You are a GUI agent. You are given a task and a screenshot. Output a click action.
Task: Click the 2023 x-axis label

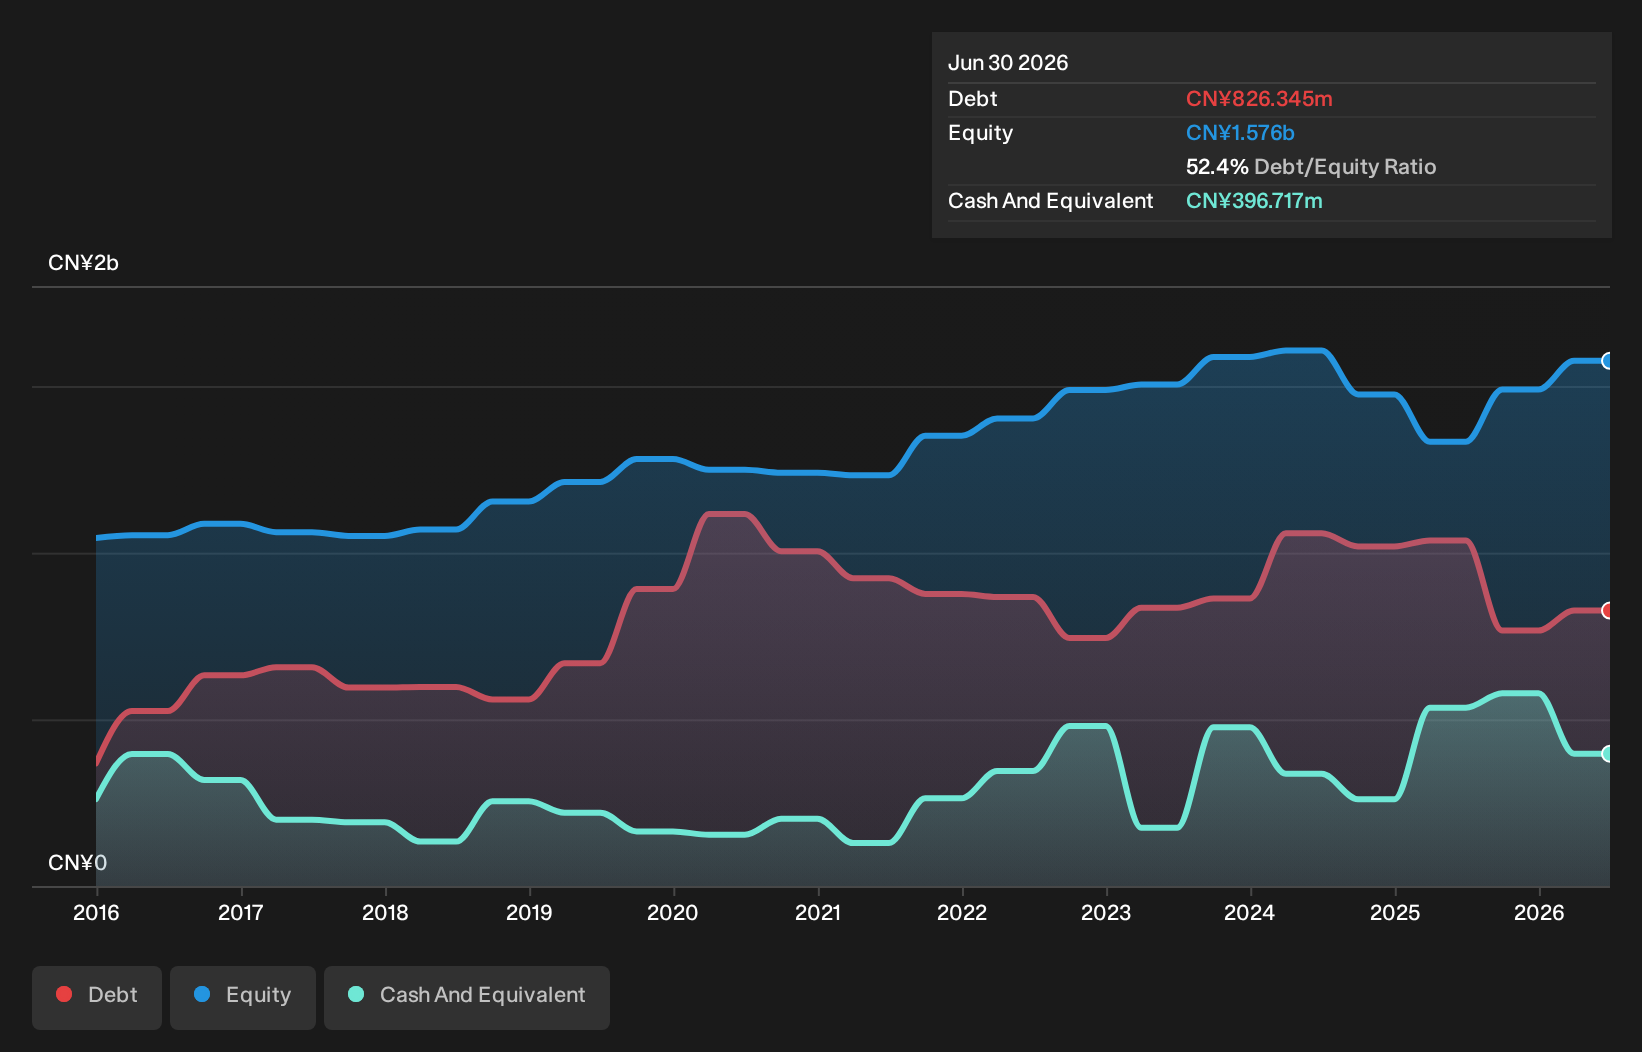pos(1106,912)
